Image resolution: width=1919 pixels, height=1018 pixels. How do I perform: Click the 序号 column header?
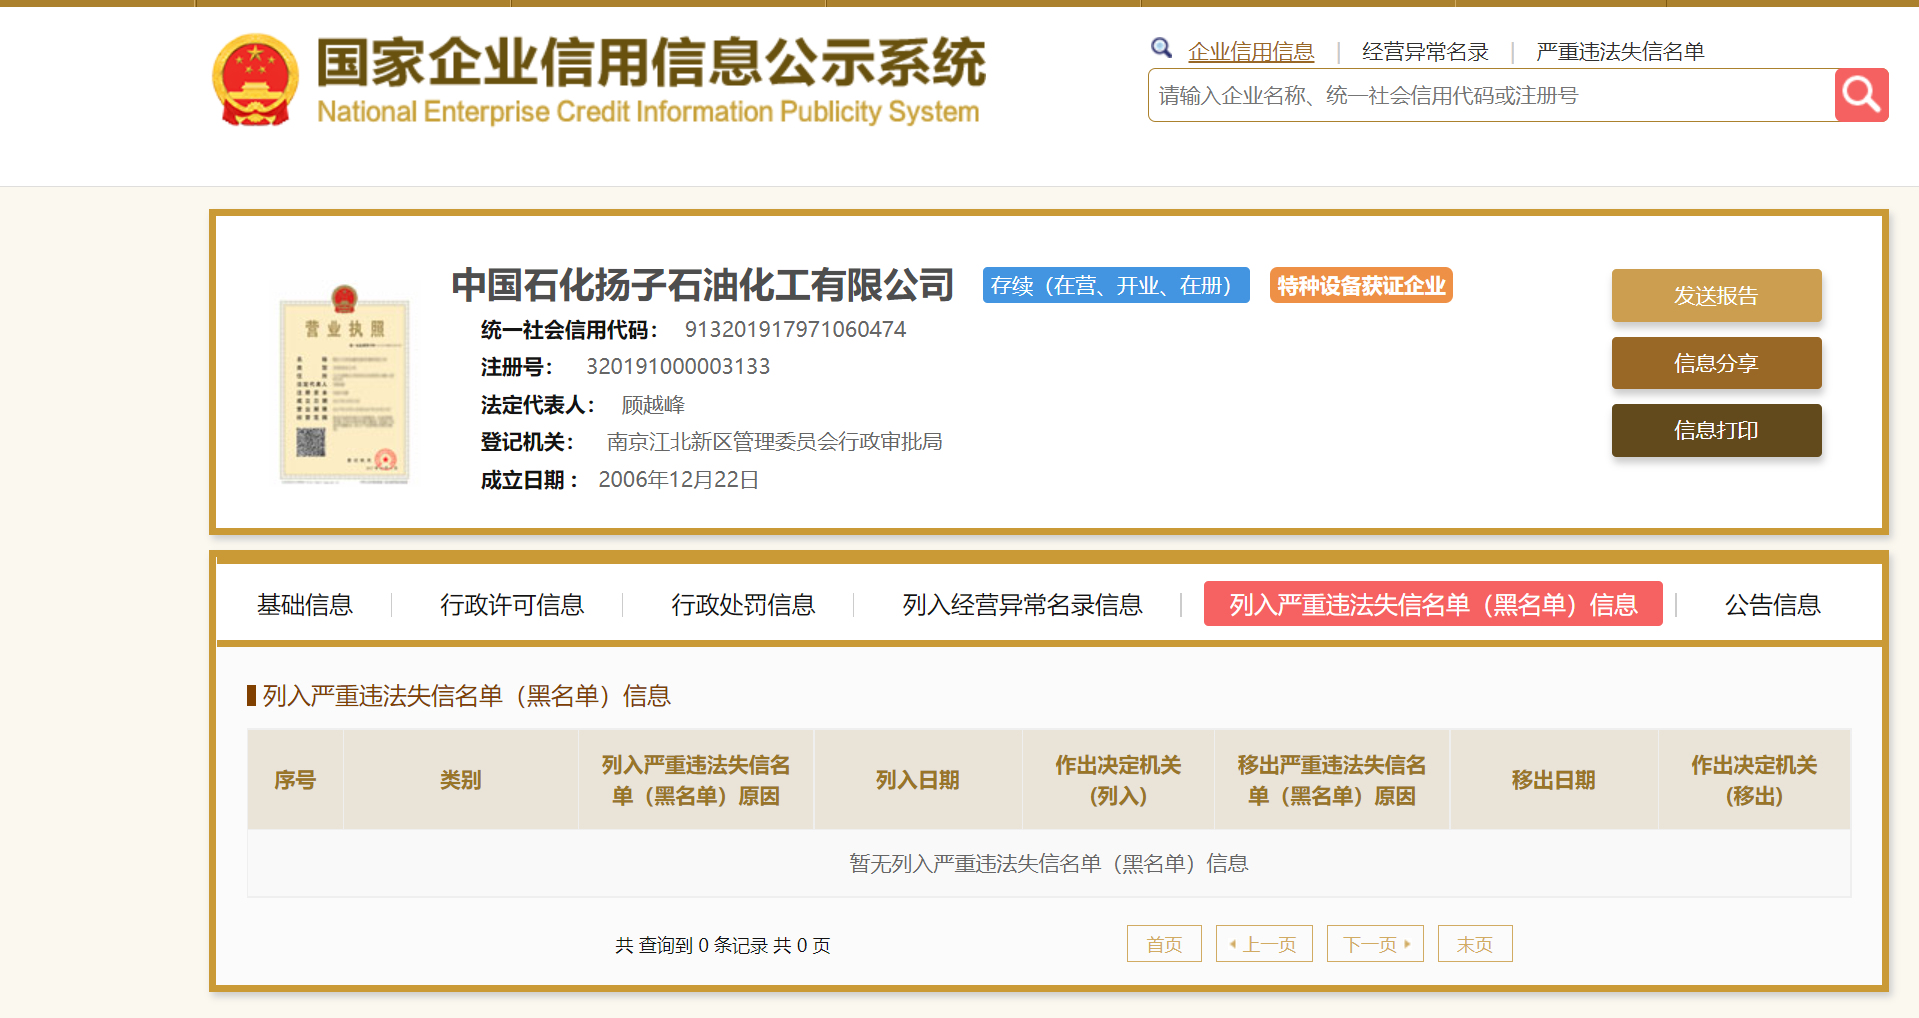point(295,780)
